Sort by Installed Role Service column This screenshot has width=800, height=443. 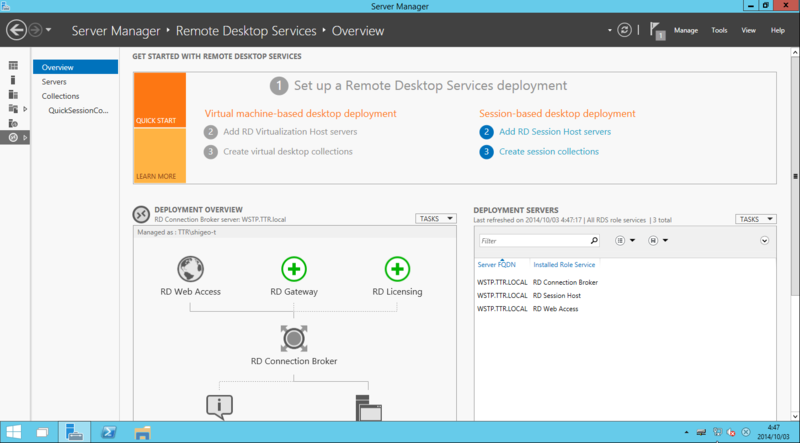point(564,265)
